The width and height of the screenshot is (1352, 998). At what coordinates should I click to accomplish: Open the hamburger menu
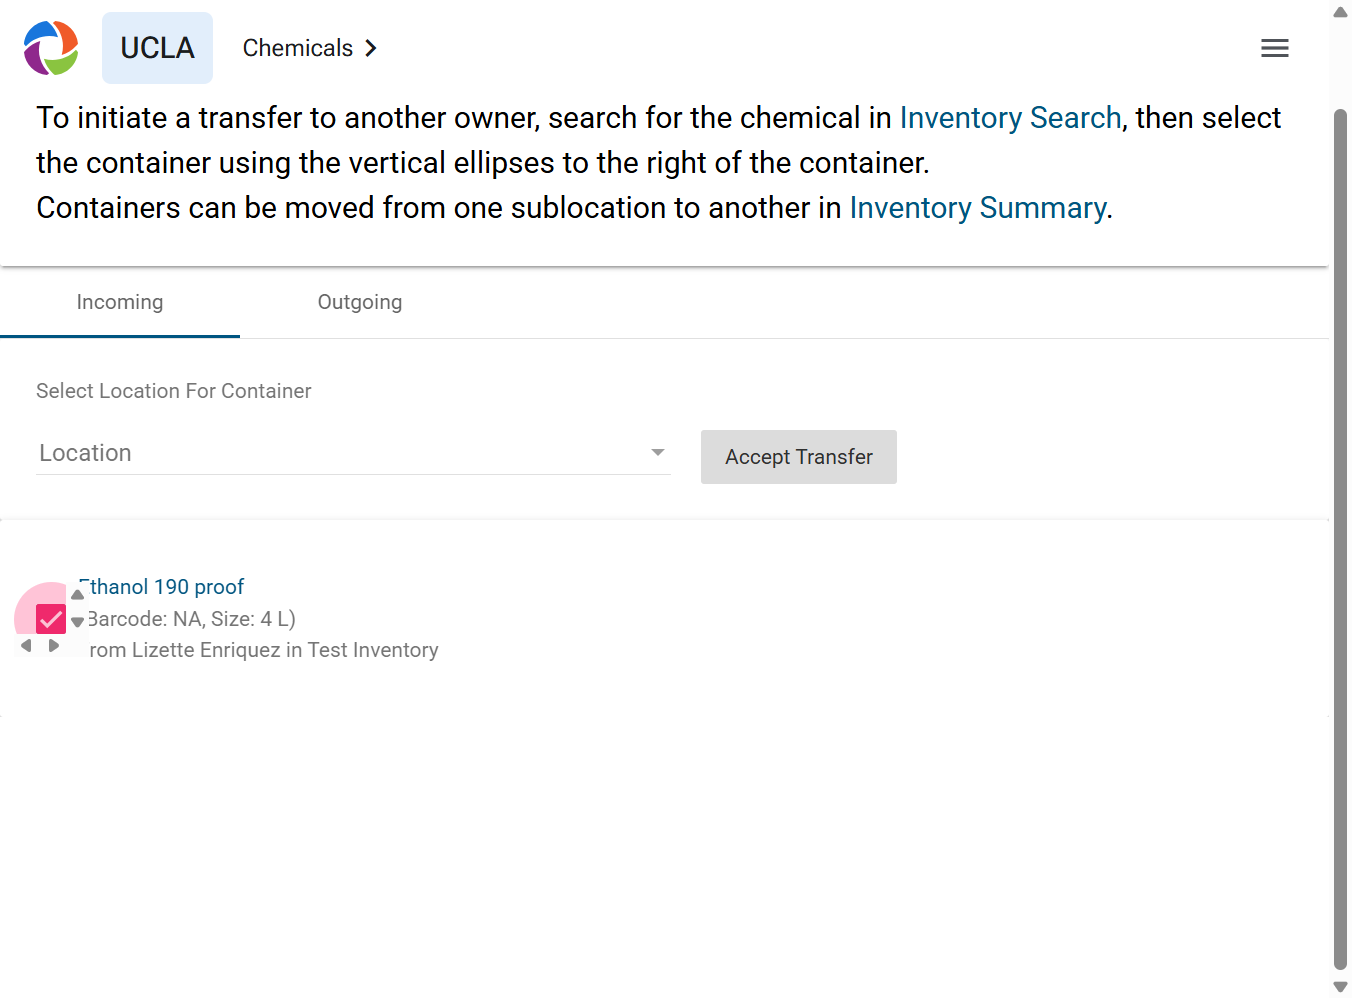coord(1275,48)
